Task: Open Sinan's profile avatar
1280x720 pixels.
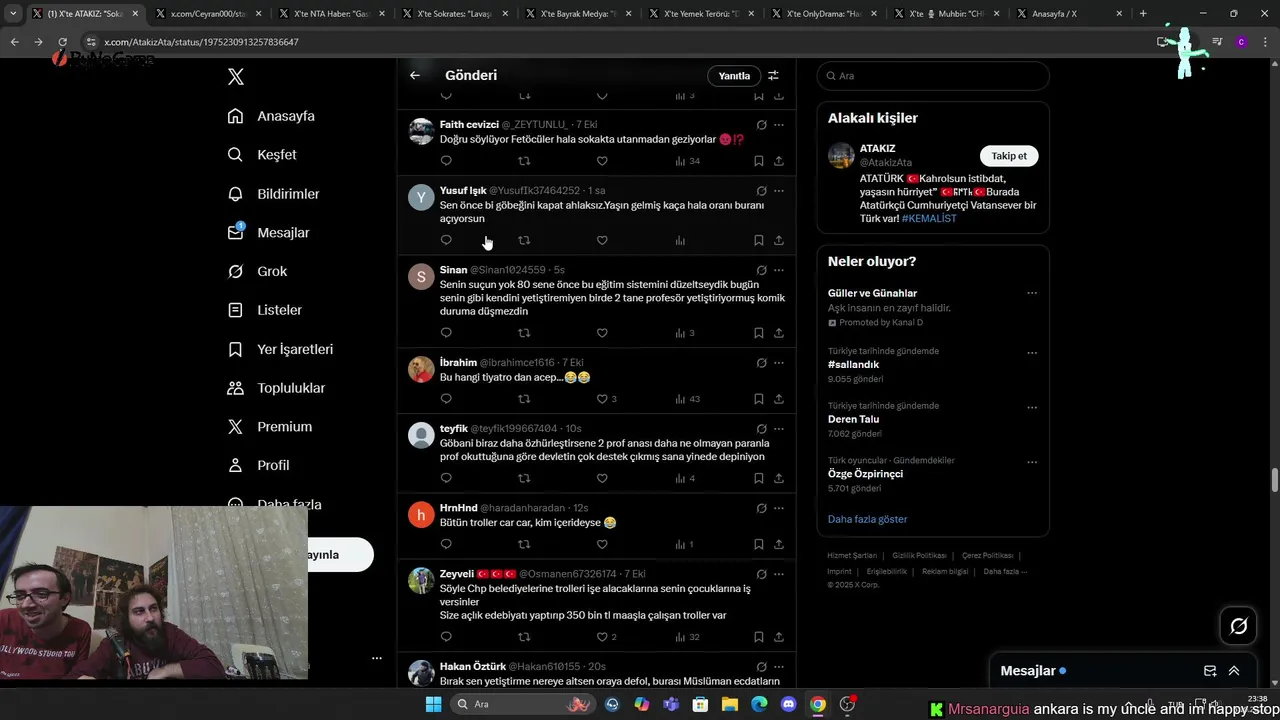Action: coord(421,277)
